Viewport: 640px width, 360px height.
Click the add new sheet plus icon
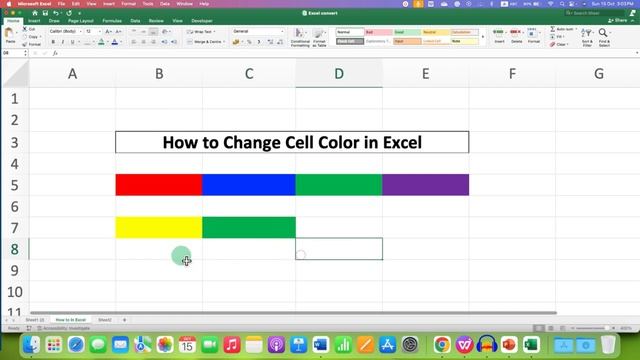pos(124,320)
